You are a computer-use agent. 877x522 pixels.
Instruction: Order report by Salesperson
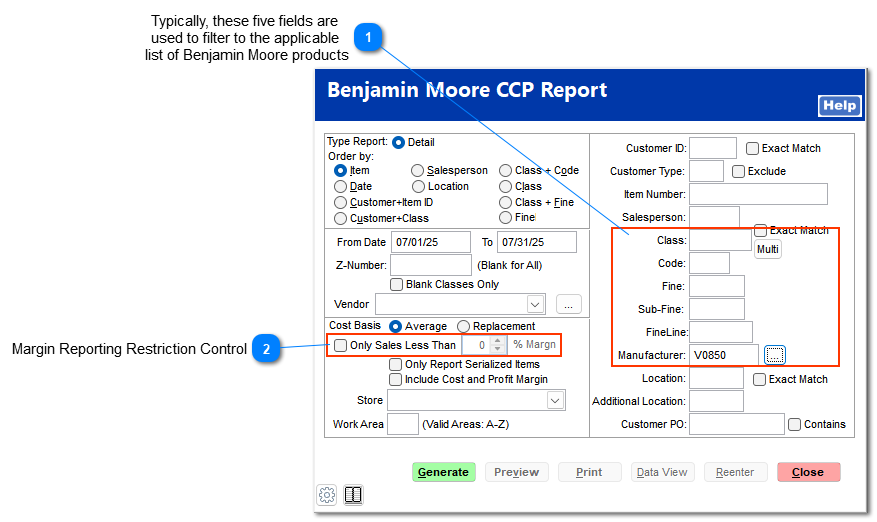[x=417, y=170]
